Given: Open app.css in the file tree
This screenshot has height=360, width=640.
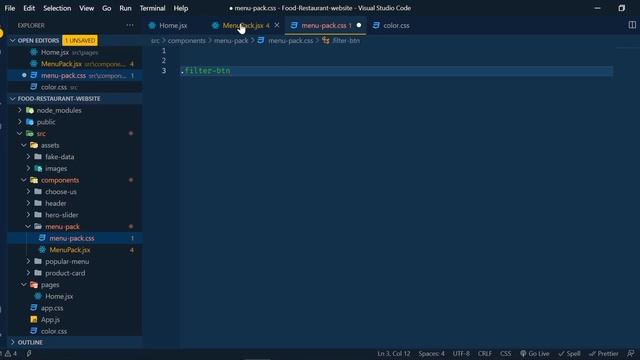Looking at the screenshot, I should (x=75, y=308).
